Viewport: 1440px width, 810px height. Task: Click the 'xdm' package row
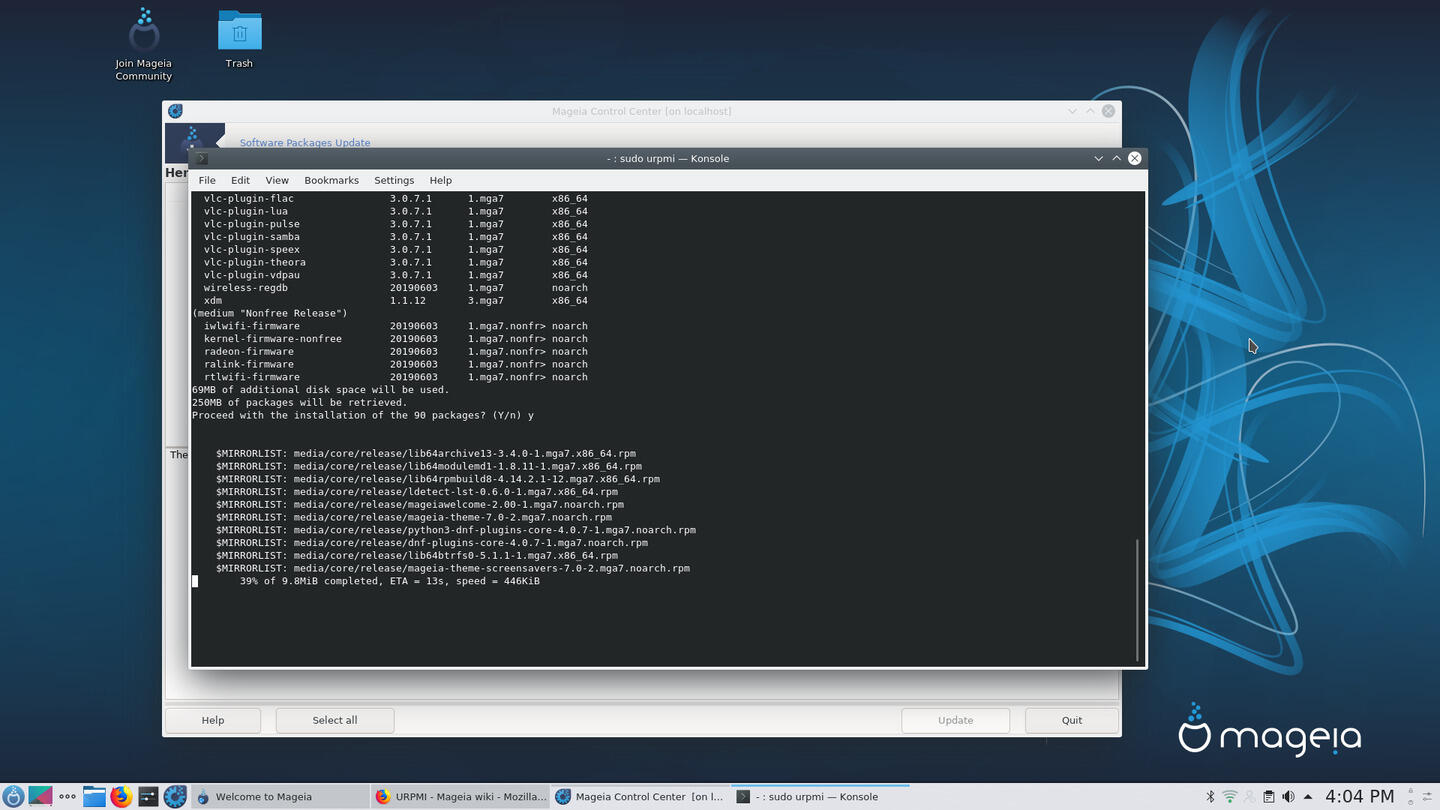click(396, 300)
